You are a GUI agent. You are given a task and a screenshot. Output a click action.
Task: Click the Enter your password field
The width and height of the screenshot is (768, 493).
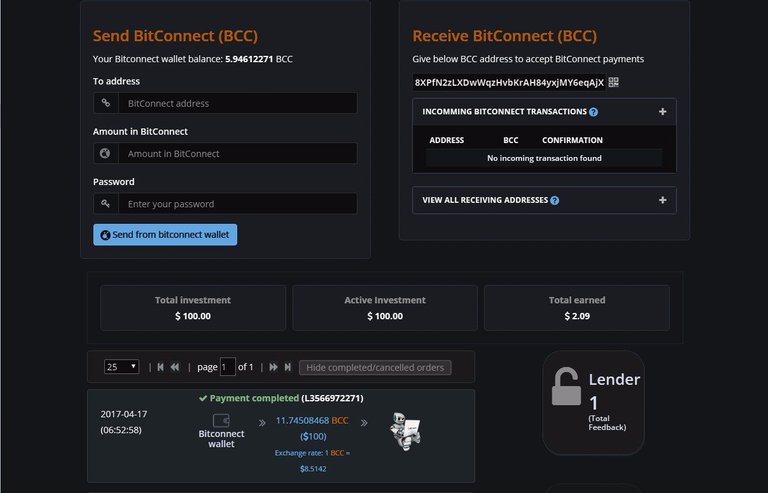237,204
